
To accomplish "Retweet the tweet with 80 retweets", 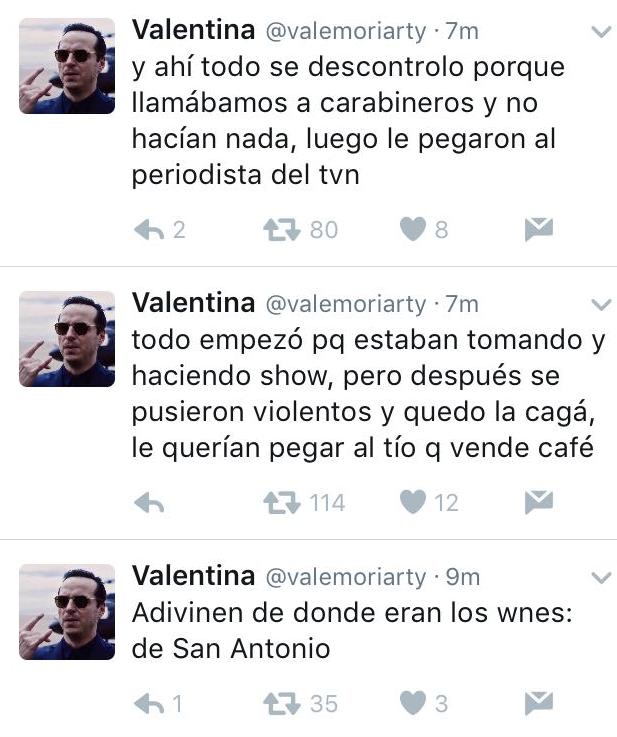I will (281, 230).
